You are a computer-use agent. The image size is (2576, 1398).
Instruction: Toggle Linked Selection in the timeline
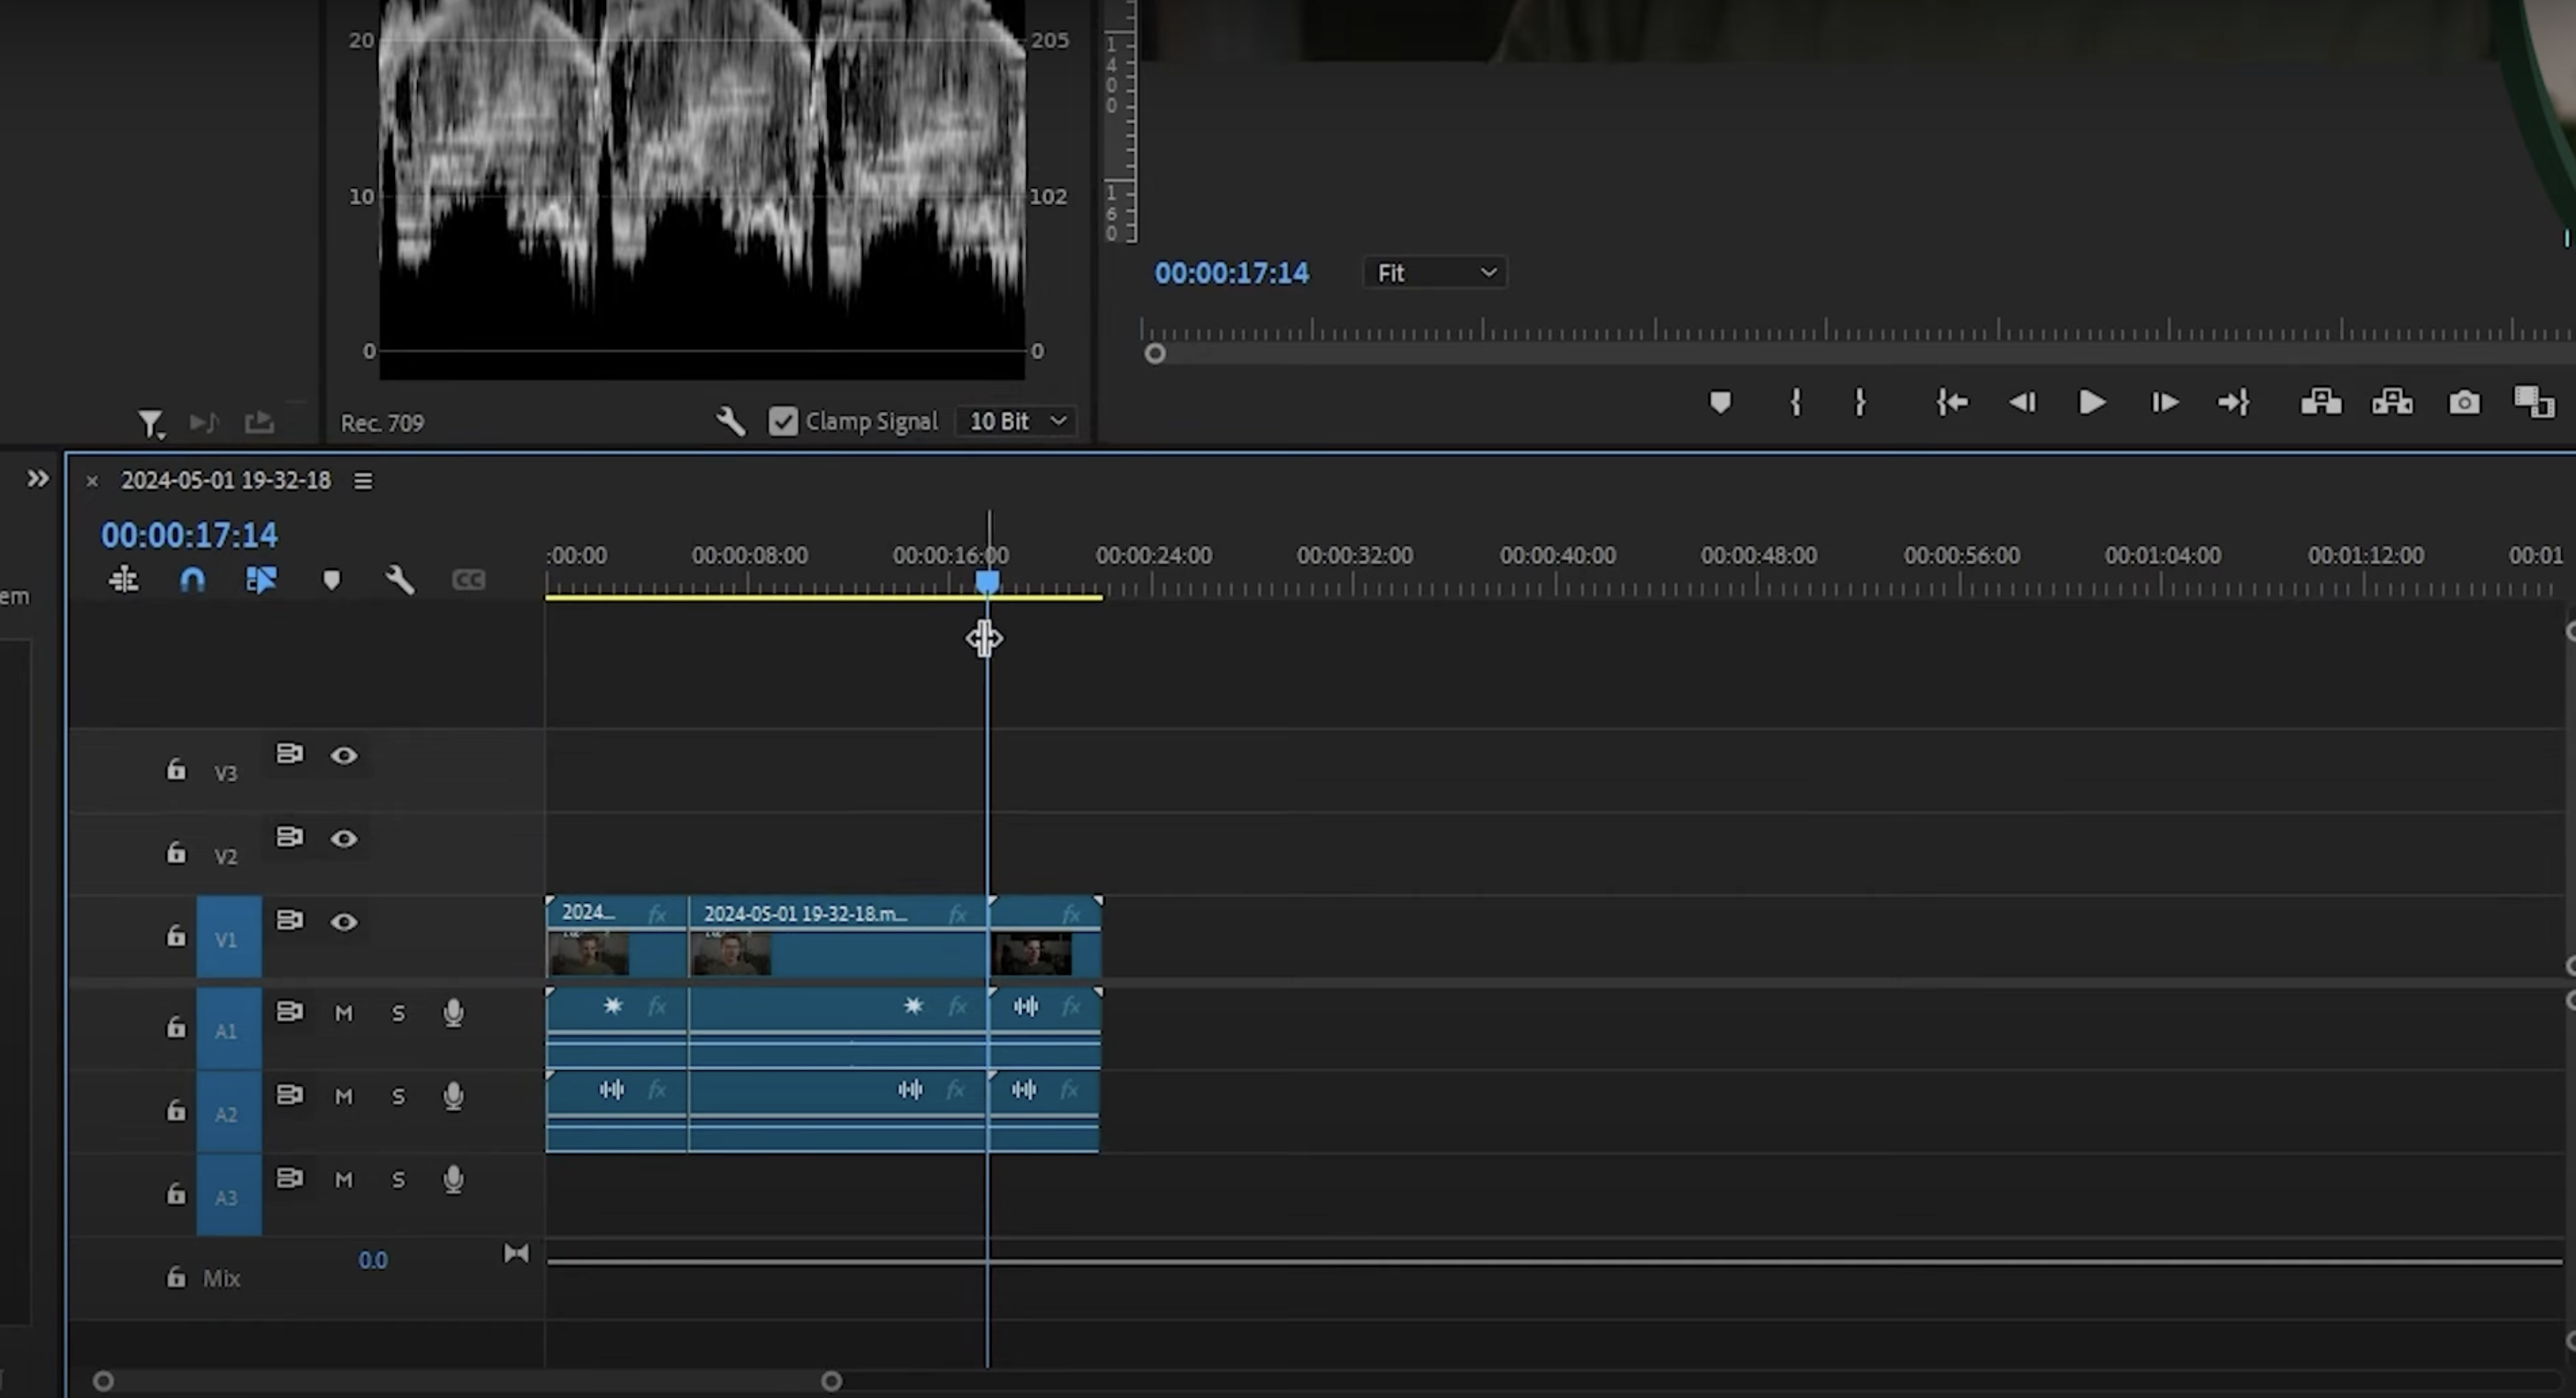click(x=262, y=580)
